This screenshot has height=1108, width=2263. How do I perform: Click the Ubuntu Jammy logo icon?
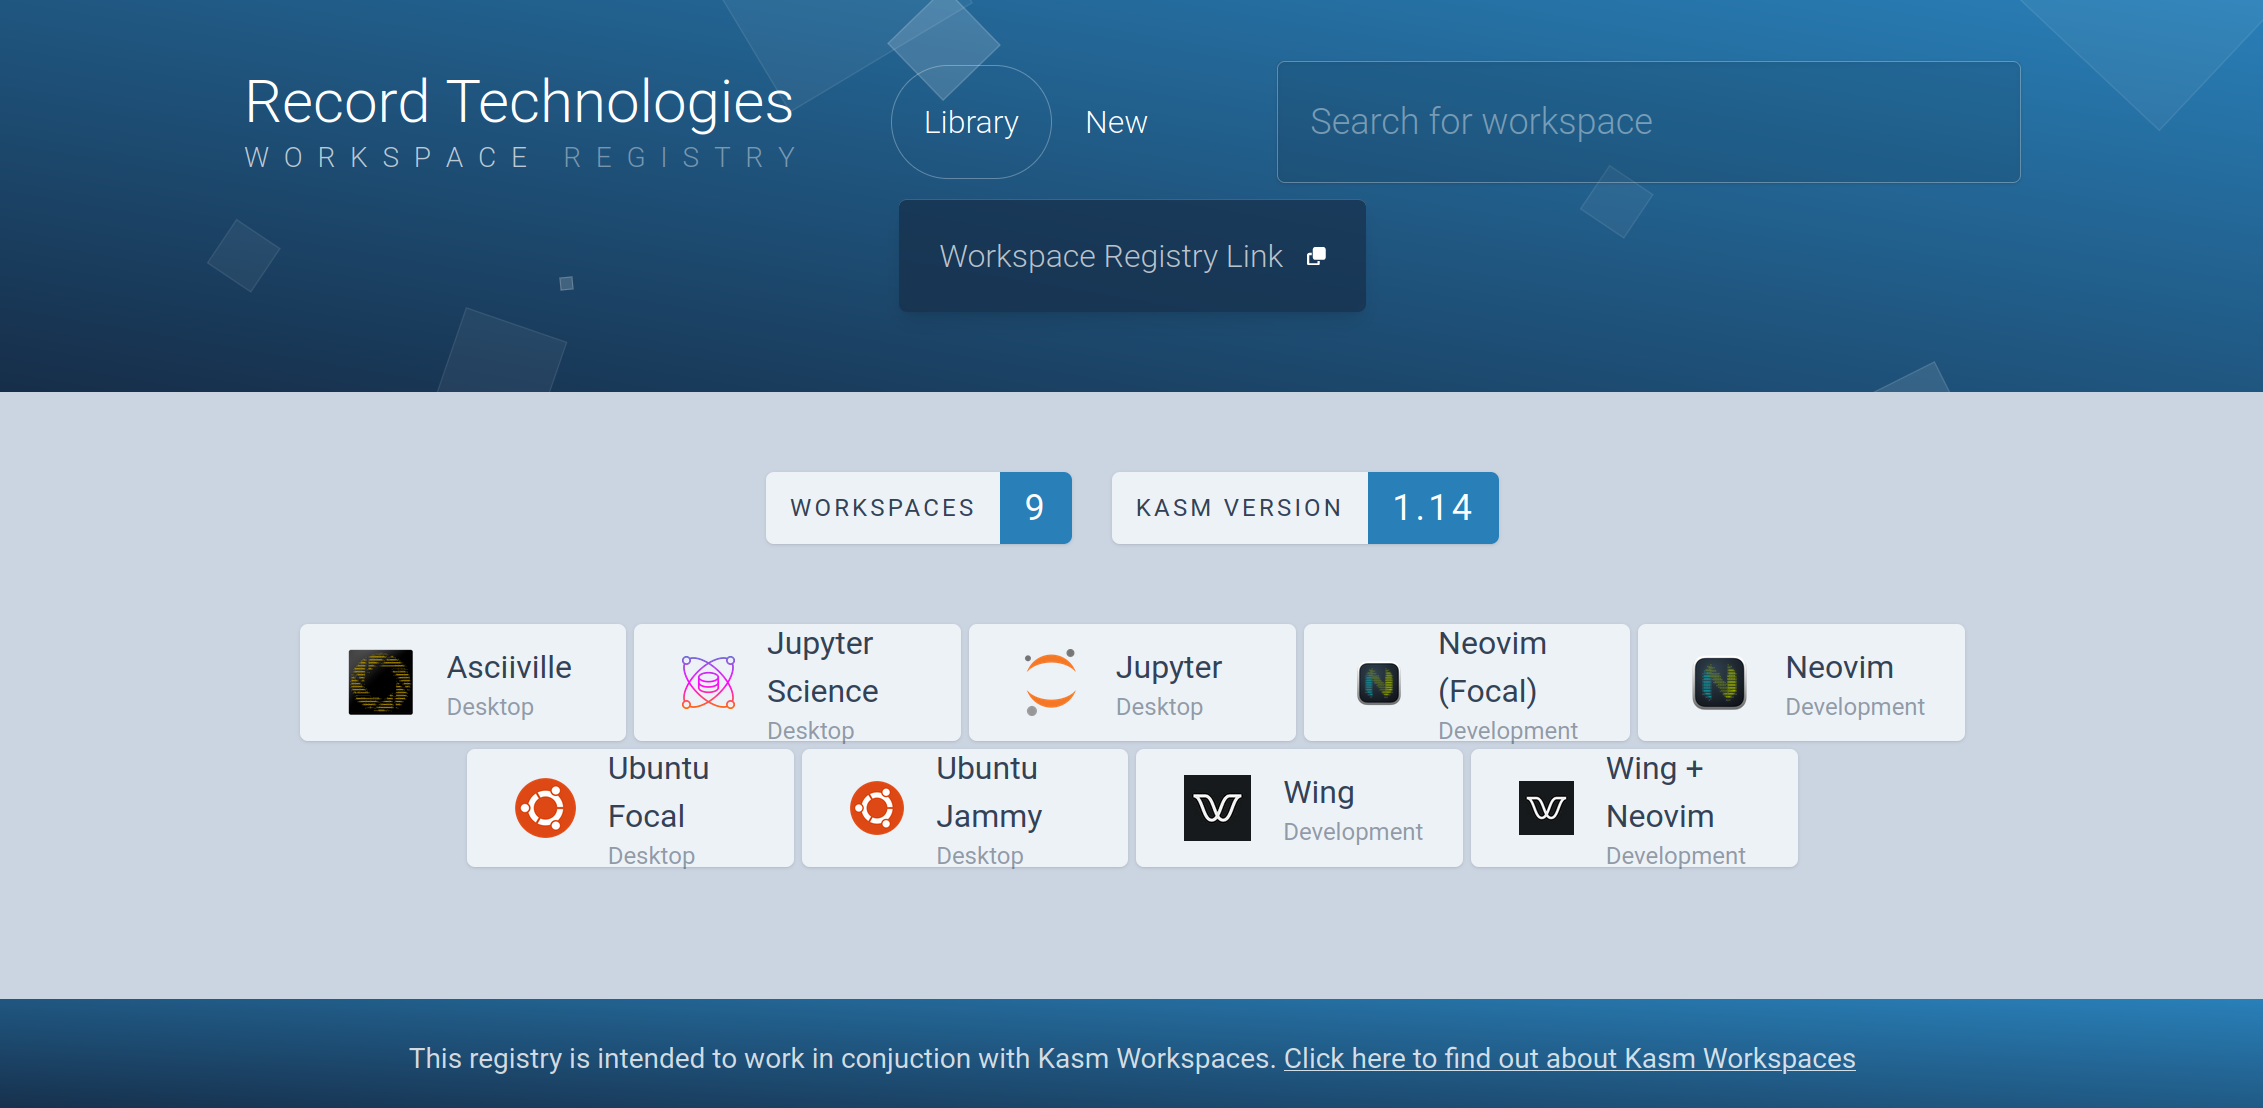877,808
